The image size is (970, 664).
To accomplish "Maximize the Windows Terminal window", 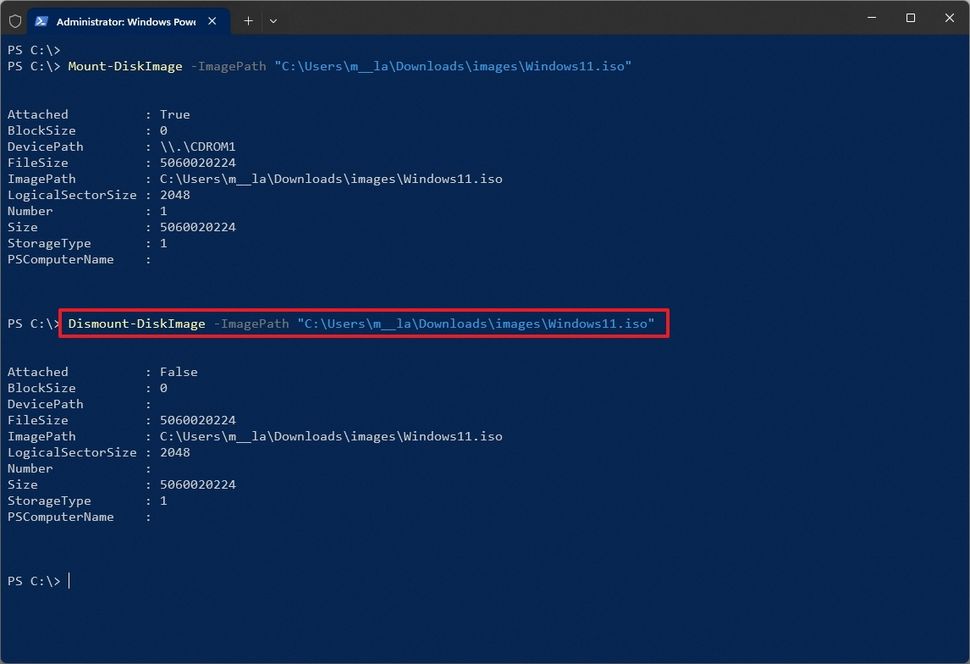I will [910, 18].
